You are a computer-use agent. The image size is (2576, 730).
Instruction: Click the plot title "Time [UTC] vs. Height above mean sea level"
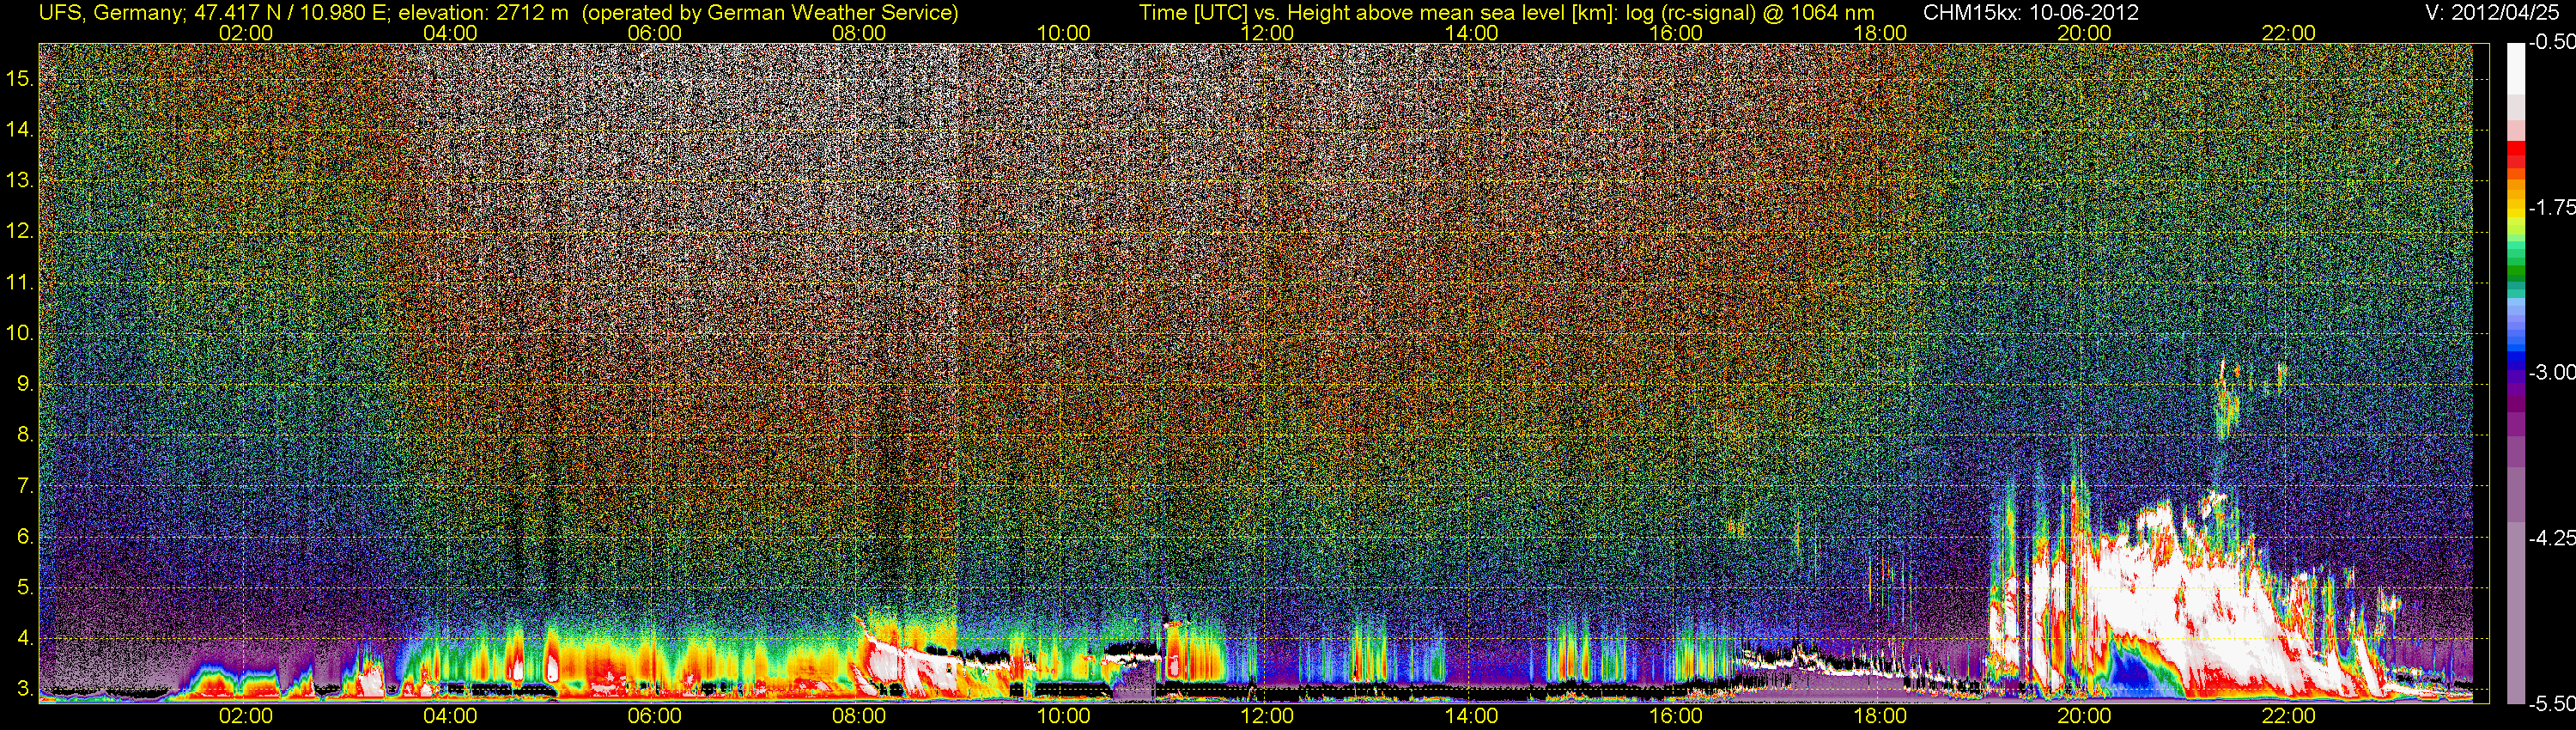click(1506, 13)
